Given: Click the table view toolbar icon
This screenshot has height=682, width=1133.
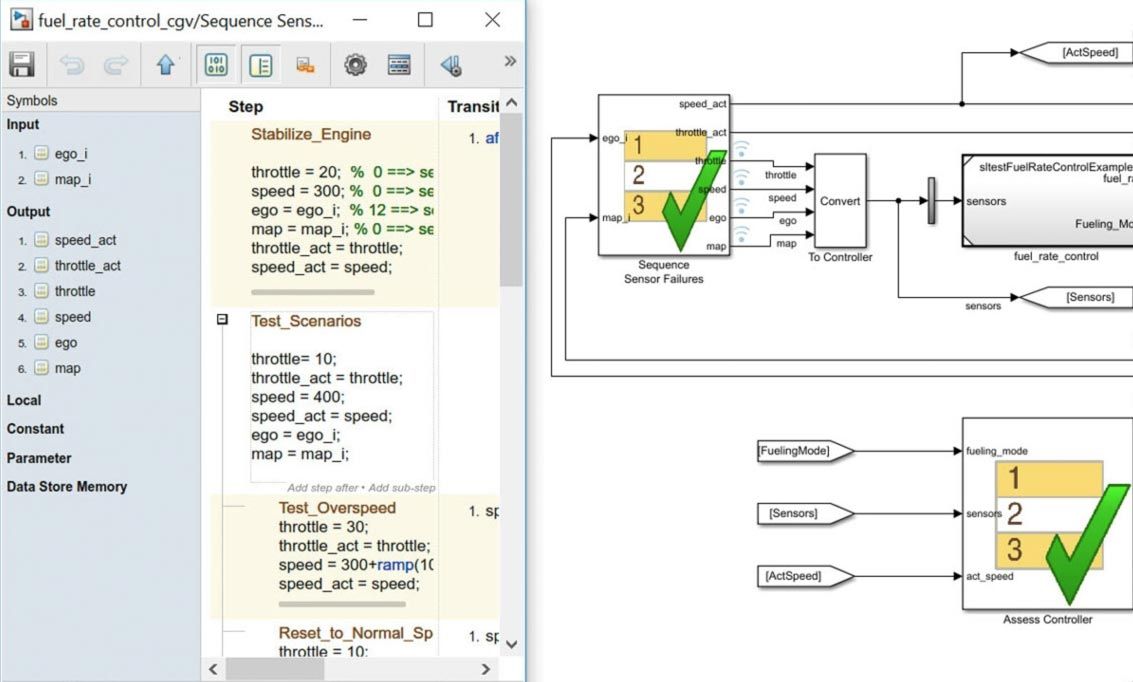Looking at the screenshot, I should pyautogui.click(x=399, y=66).
